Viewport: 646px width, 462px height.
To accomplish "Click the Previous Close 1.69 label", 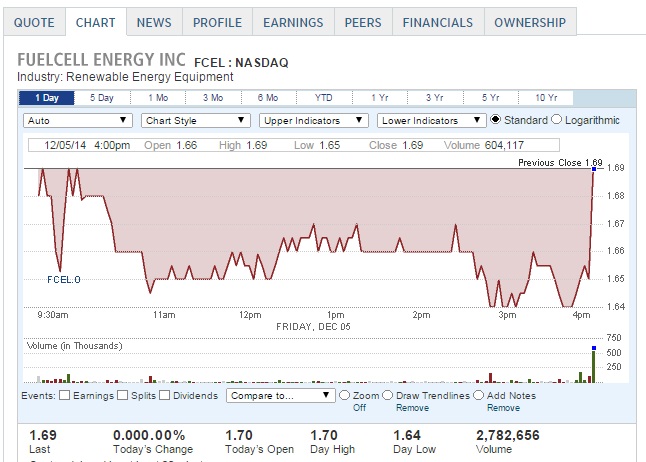I will tap(560, 163).
